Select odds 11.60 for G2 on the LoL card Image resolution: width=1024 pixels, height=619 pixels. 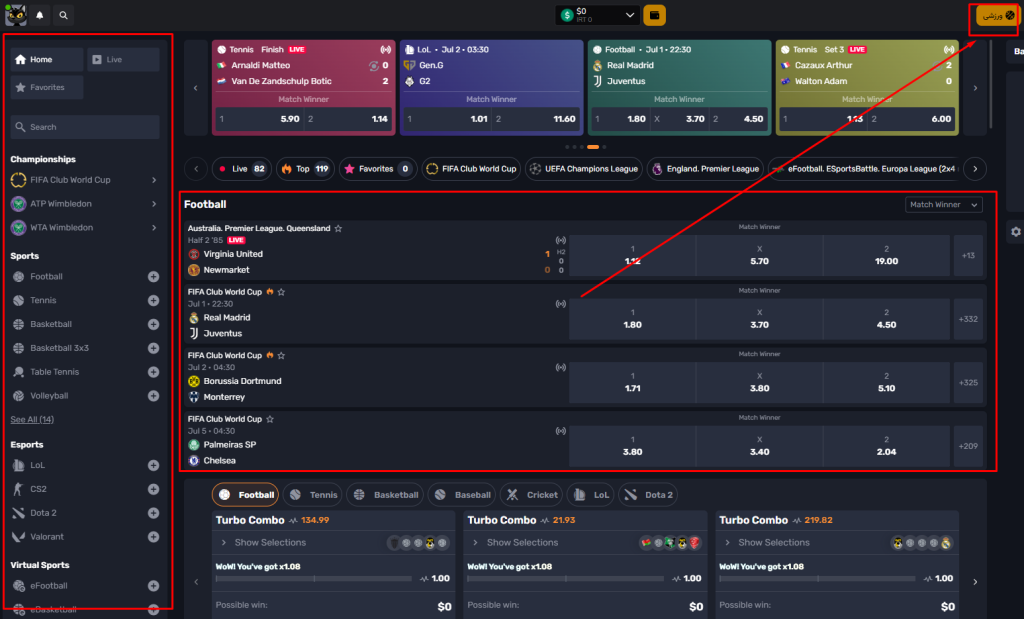click(536, 119)
